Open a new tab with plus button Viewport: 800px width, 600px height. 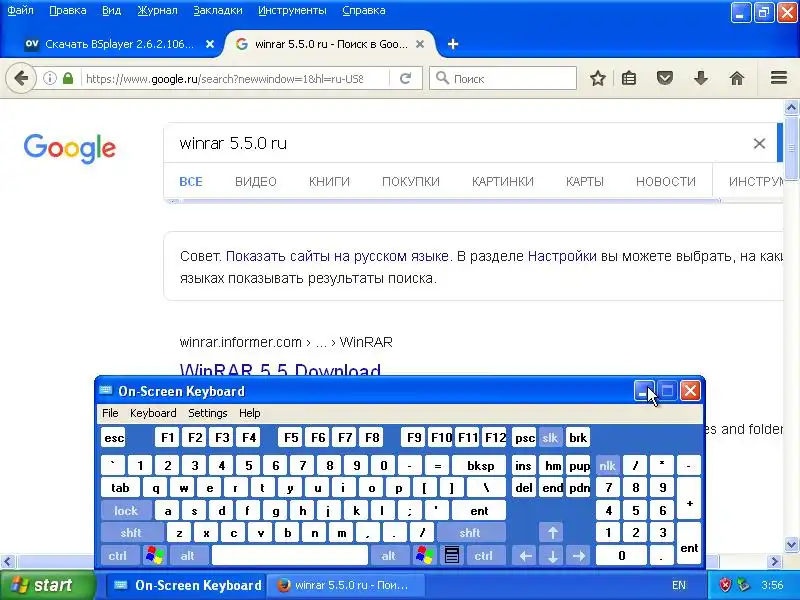[453, 44]
